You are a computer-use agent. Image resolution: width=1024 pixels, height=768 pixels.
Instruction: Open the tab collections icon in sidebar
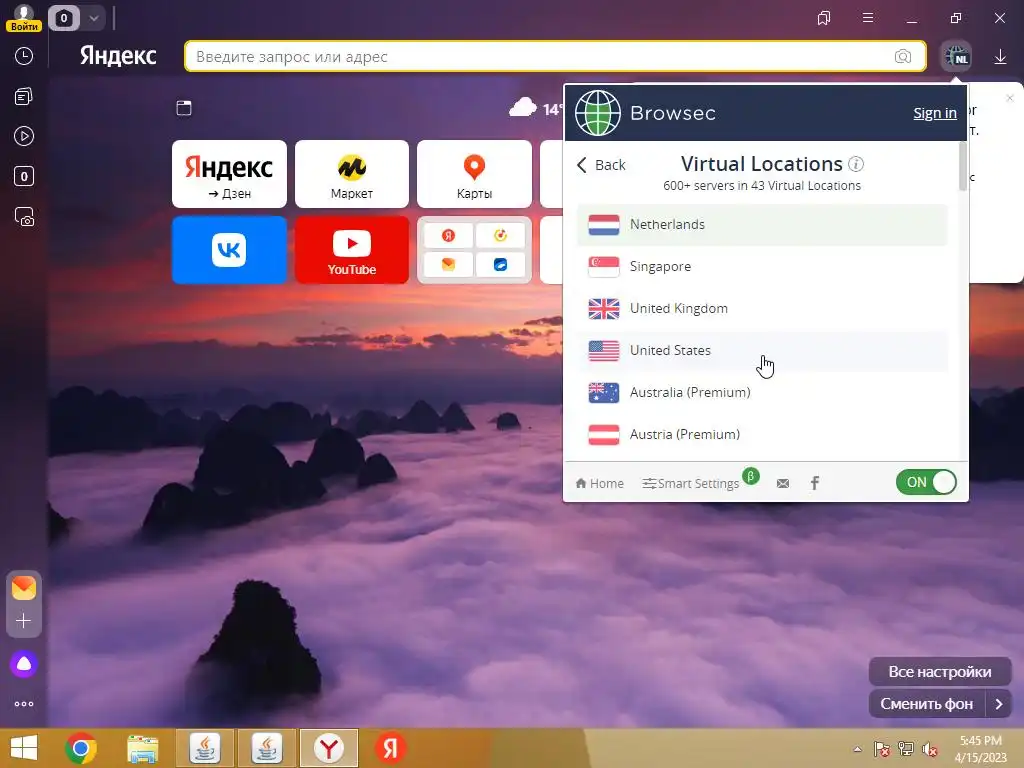24,97
